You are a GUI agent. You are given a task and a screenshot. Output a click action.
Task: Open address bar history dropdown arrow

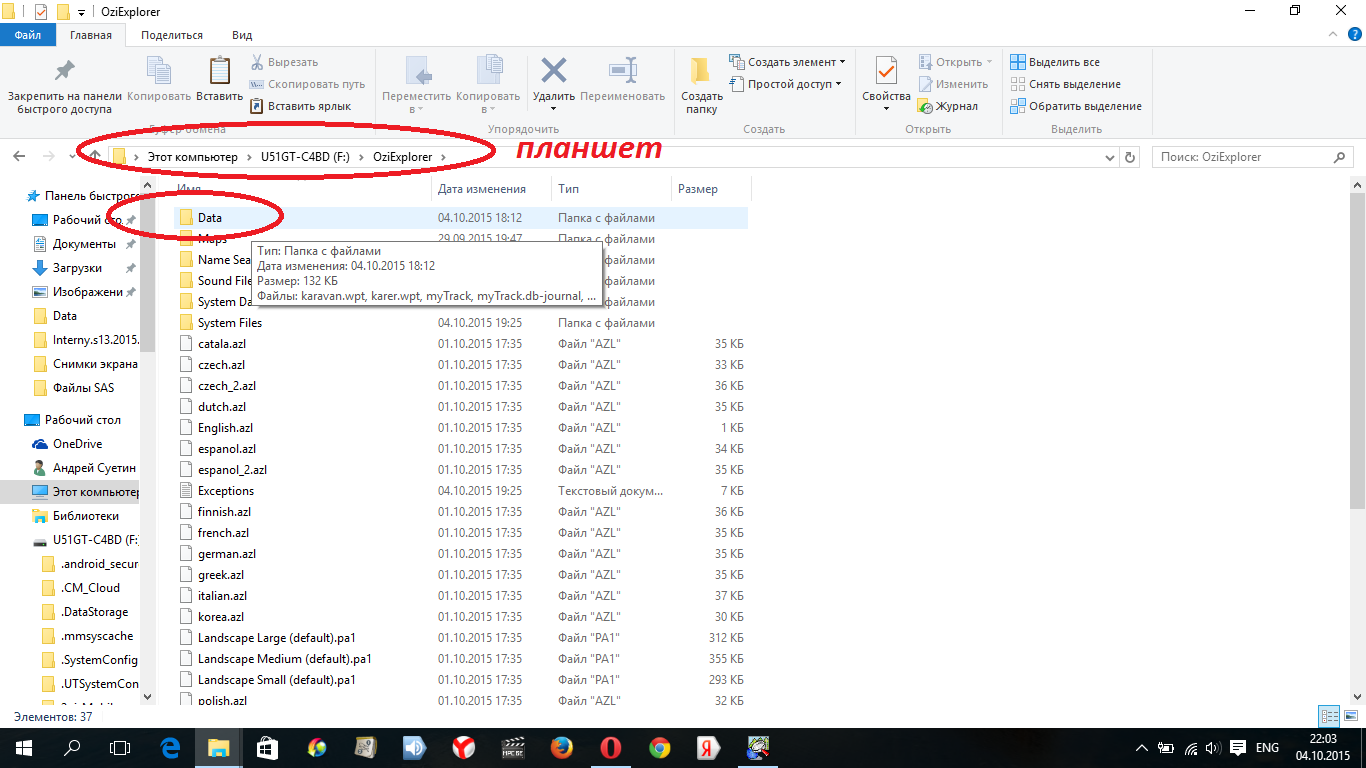(x=1109, y=157)
